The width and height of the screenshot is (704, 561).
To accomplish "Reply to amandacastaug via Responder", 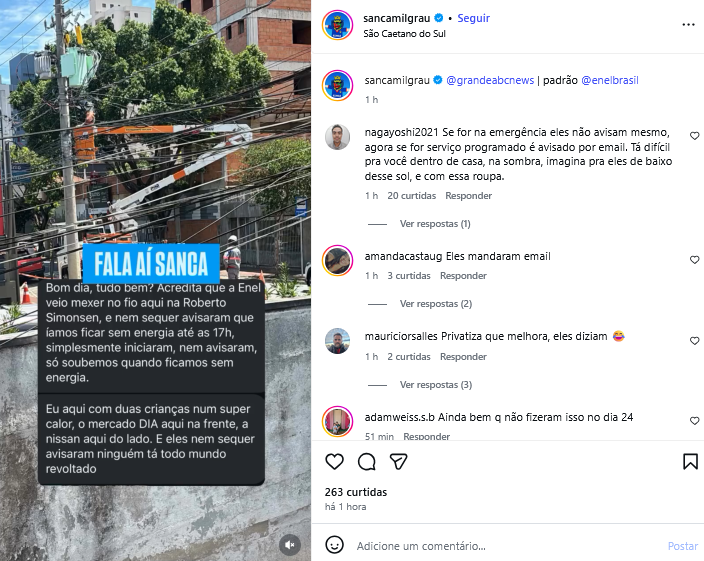I will 463,276.
